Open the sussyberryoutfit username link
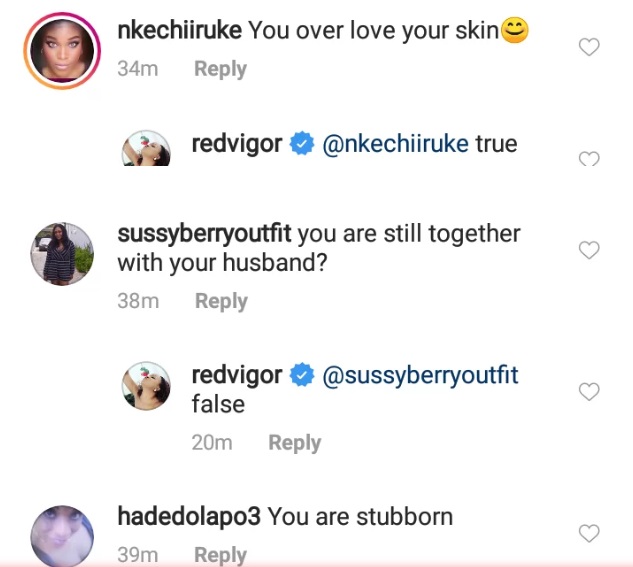The width and height of the screenshot is (633, 567). click(x=204, y=234)
